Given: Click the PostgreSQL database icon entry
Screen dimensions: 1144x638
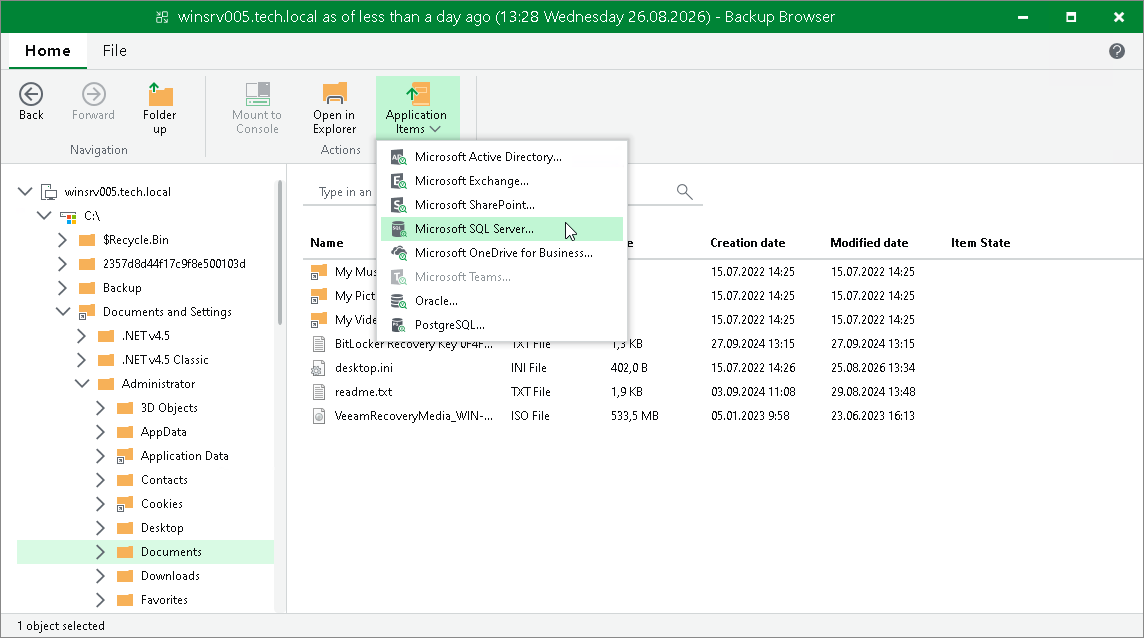Looking at the screenshot, I should point(398,326).
